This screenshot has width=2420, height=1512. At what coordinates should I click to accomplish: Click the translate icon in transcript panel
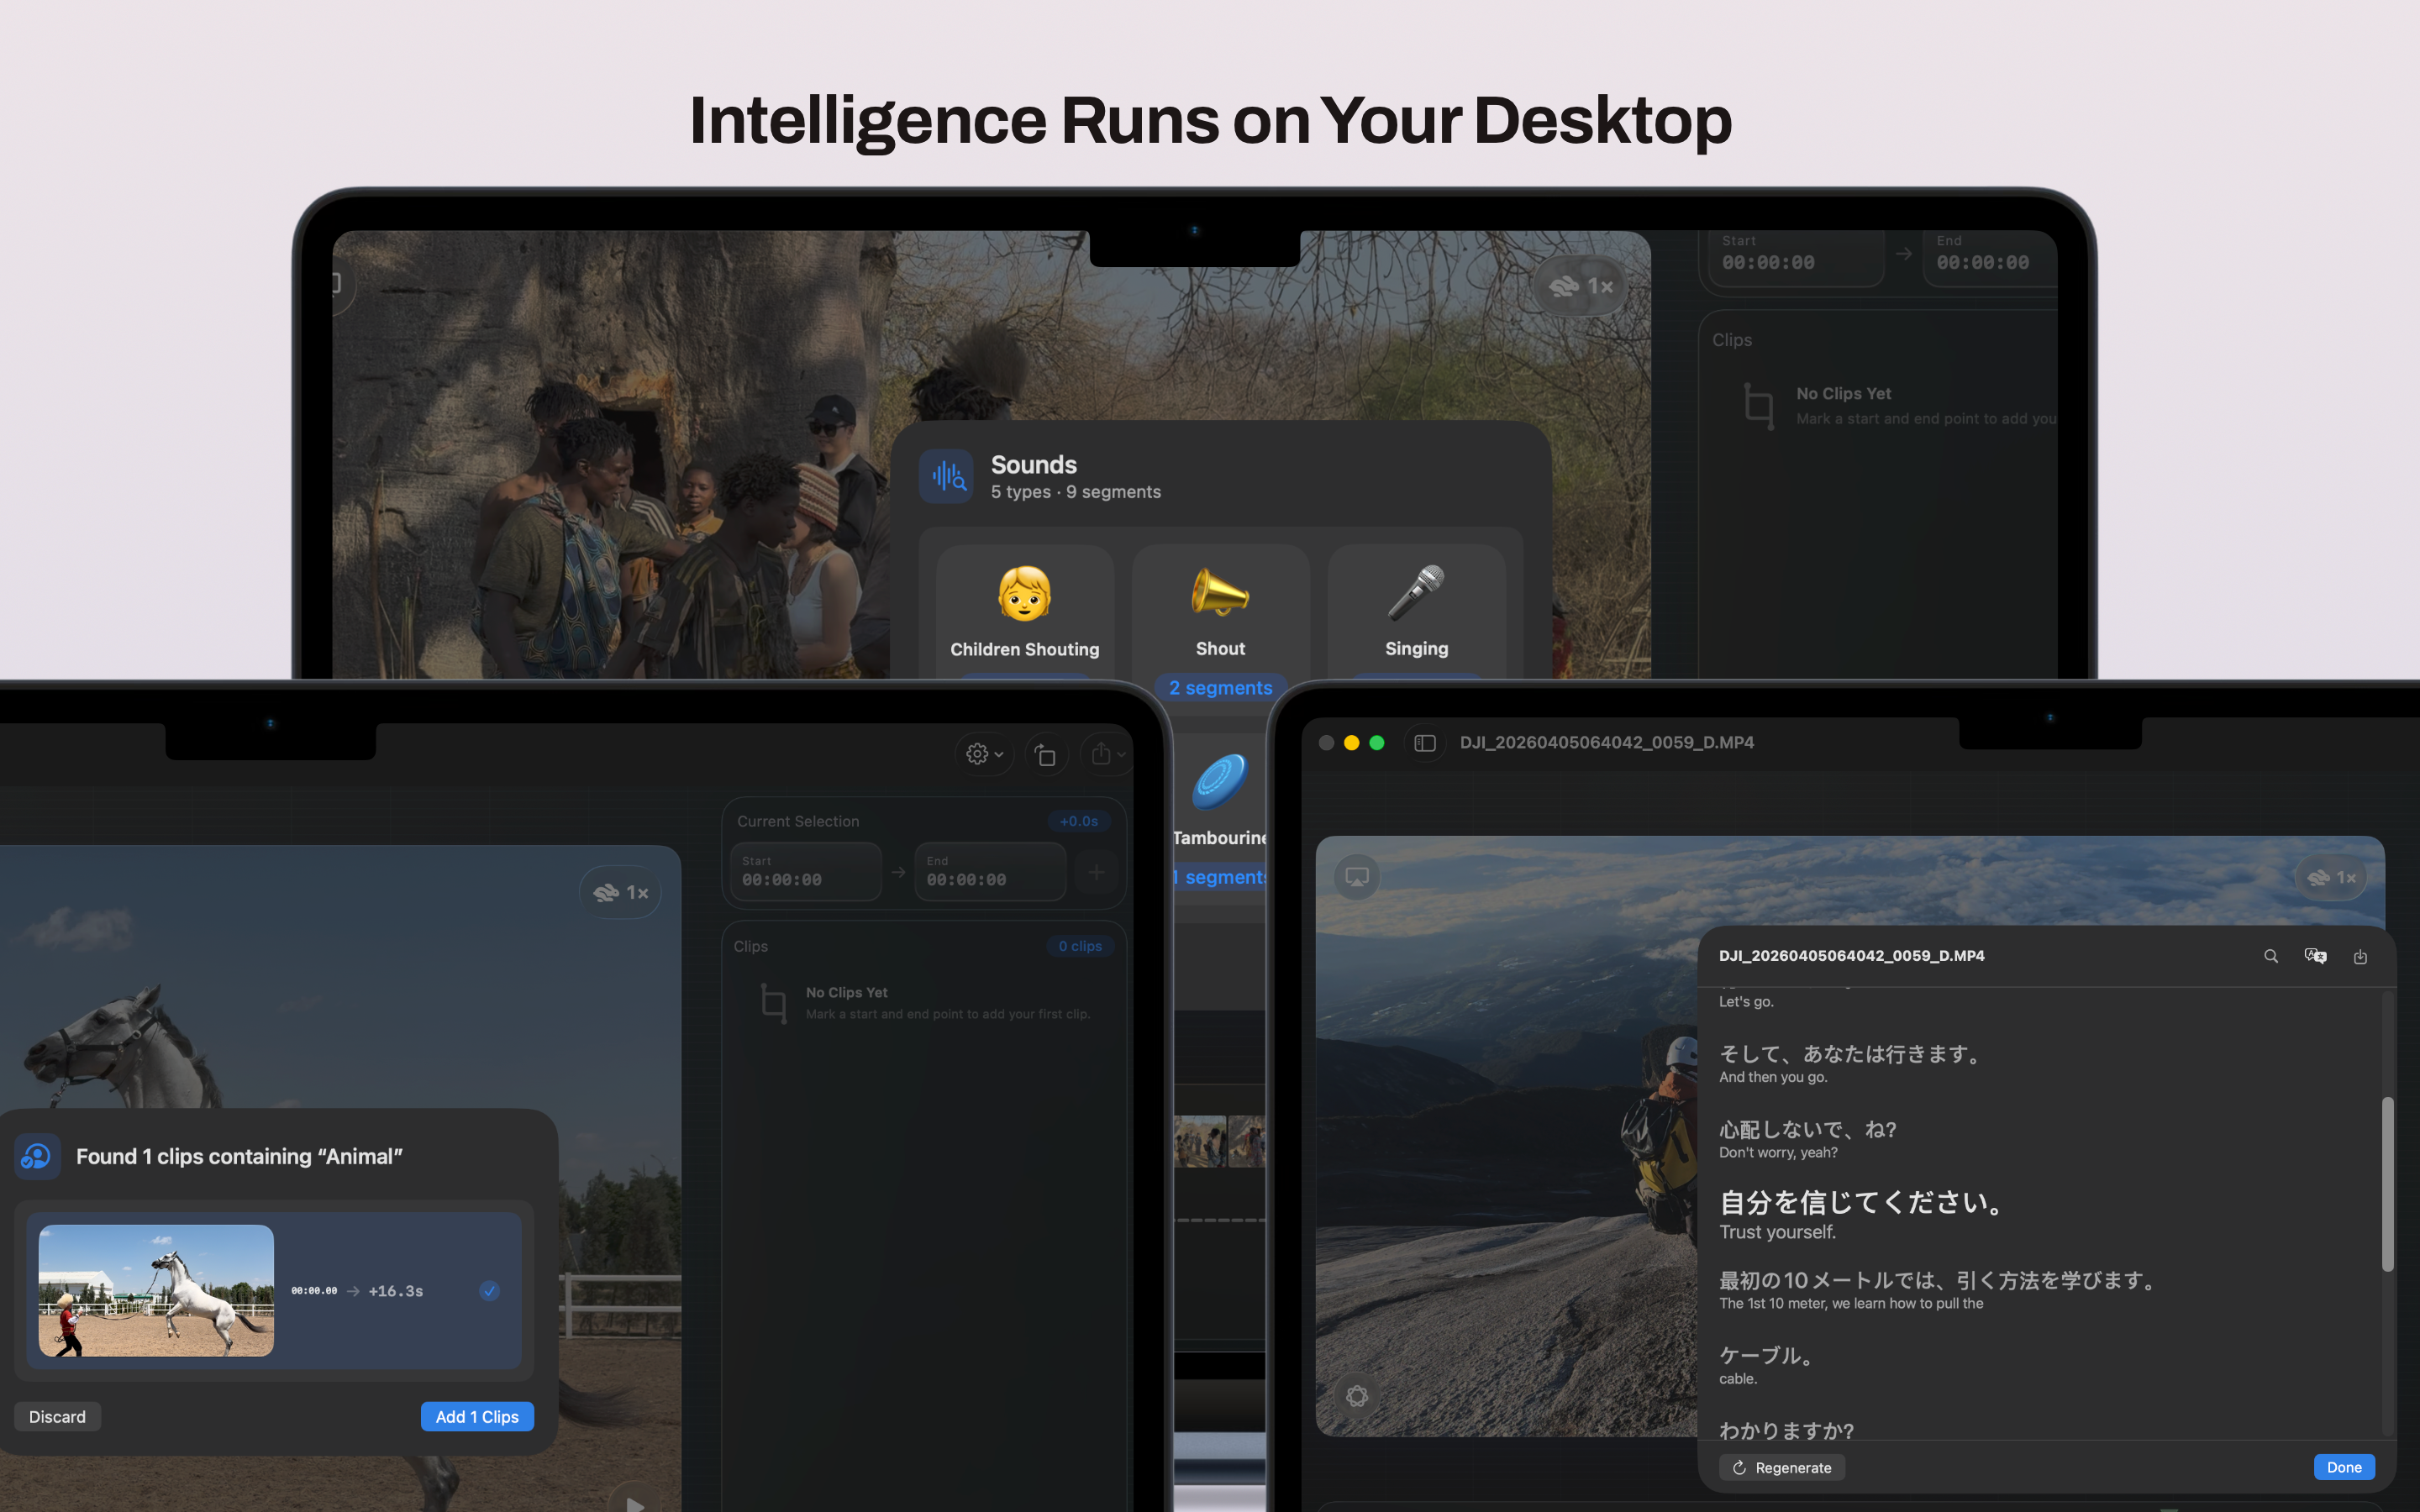click(2315, 956)
